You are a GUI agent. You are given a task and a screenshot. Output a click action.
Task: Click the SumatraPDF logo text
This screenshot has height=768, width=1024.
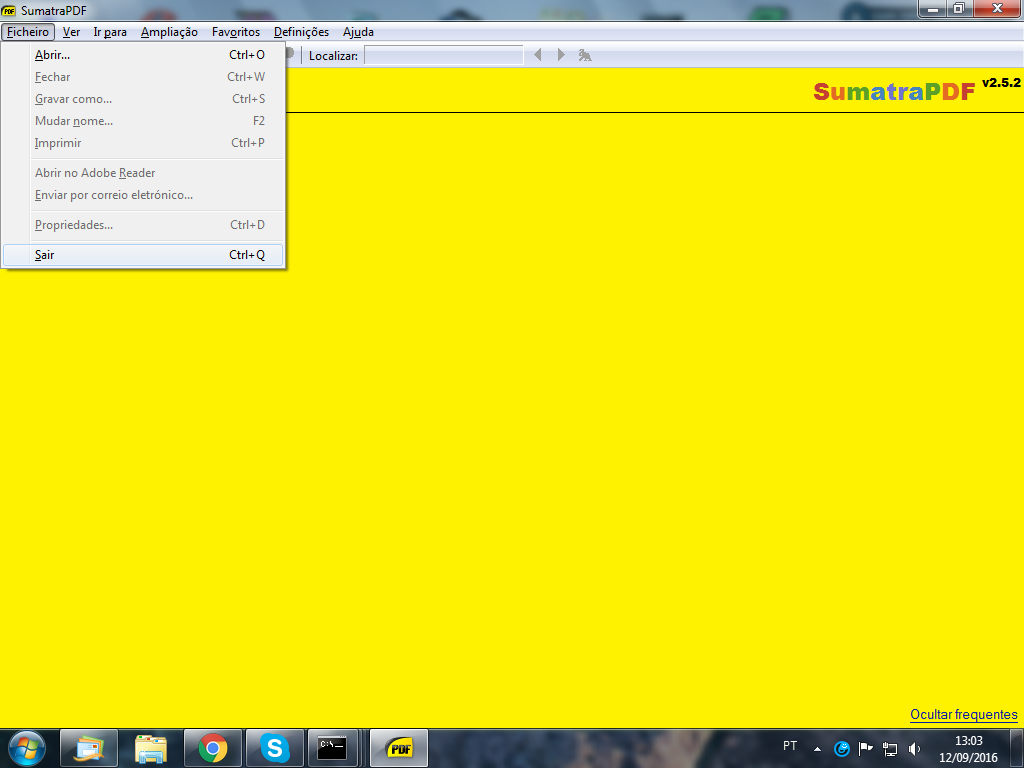[x=894, y=92]
